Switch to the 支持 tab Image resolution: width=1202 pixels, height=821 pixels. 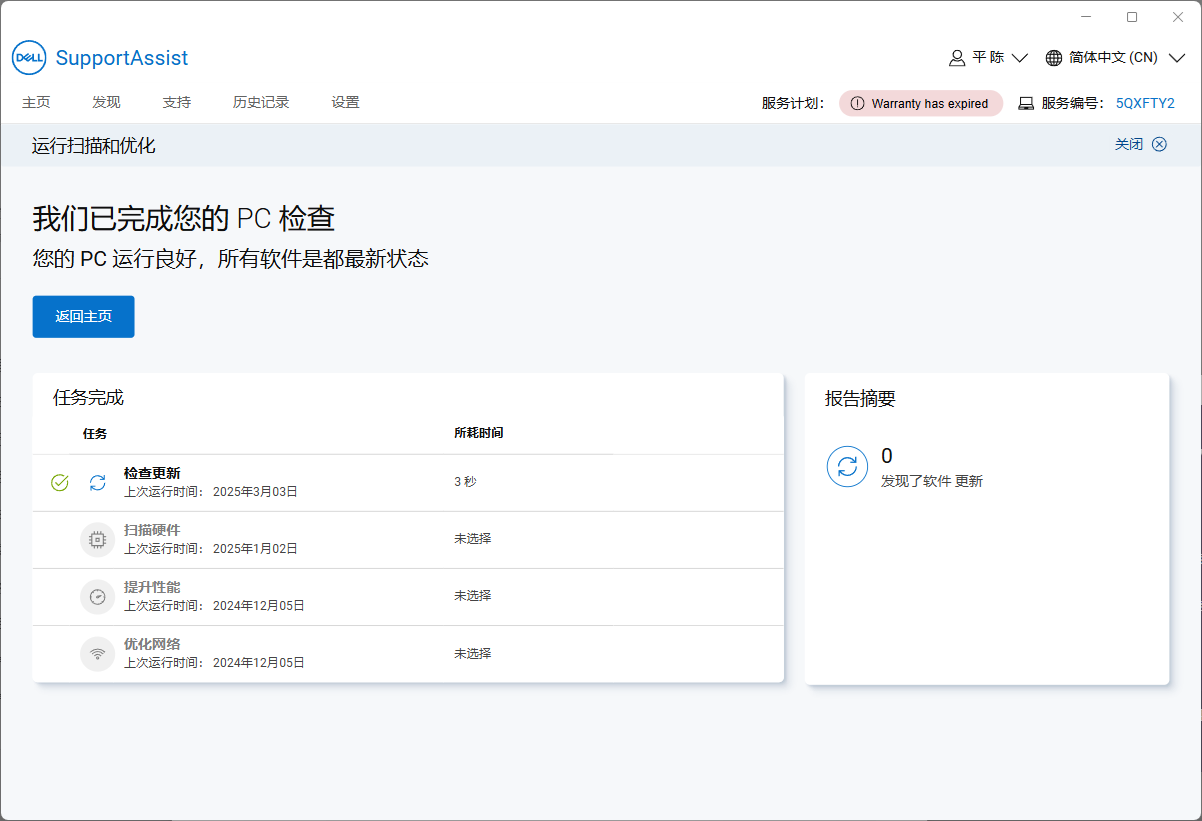(176, 102)
